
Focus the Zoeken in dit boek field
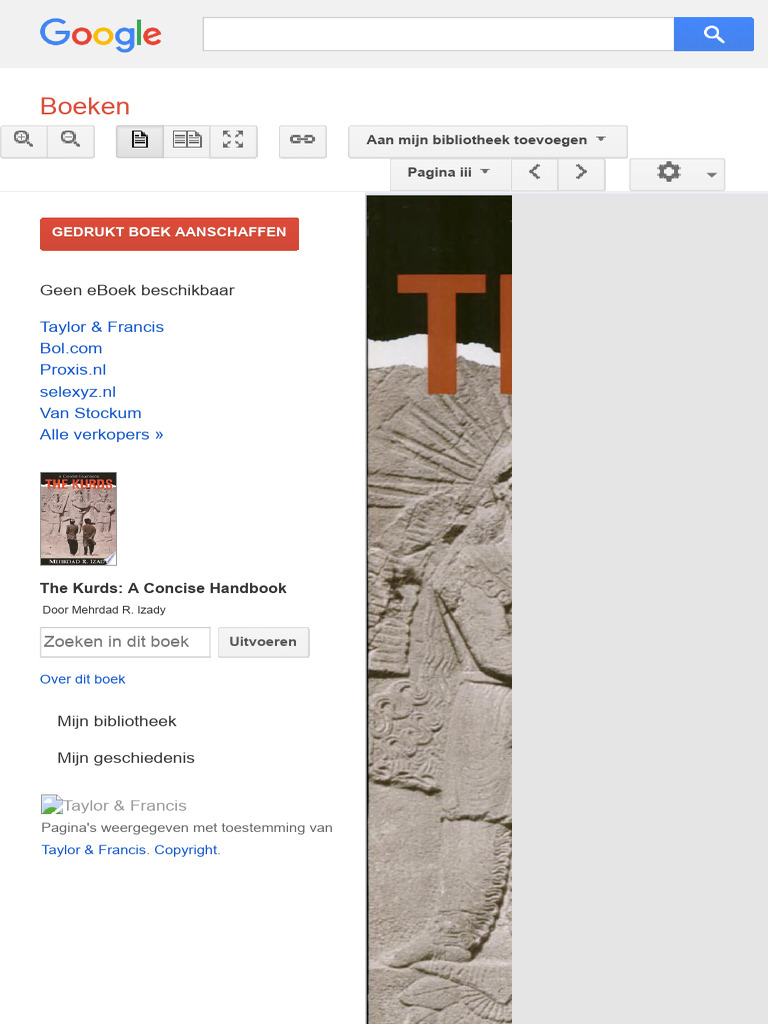coord(125,642)
